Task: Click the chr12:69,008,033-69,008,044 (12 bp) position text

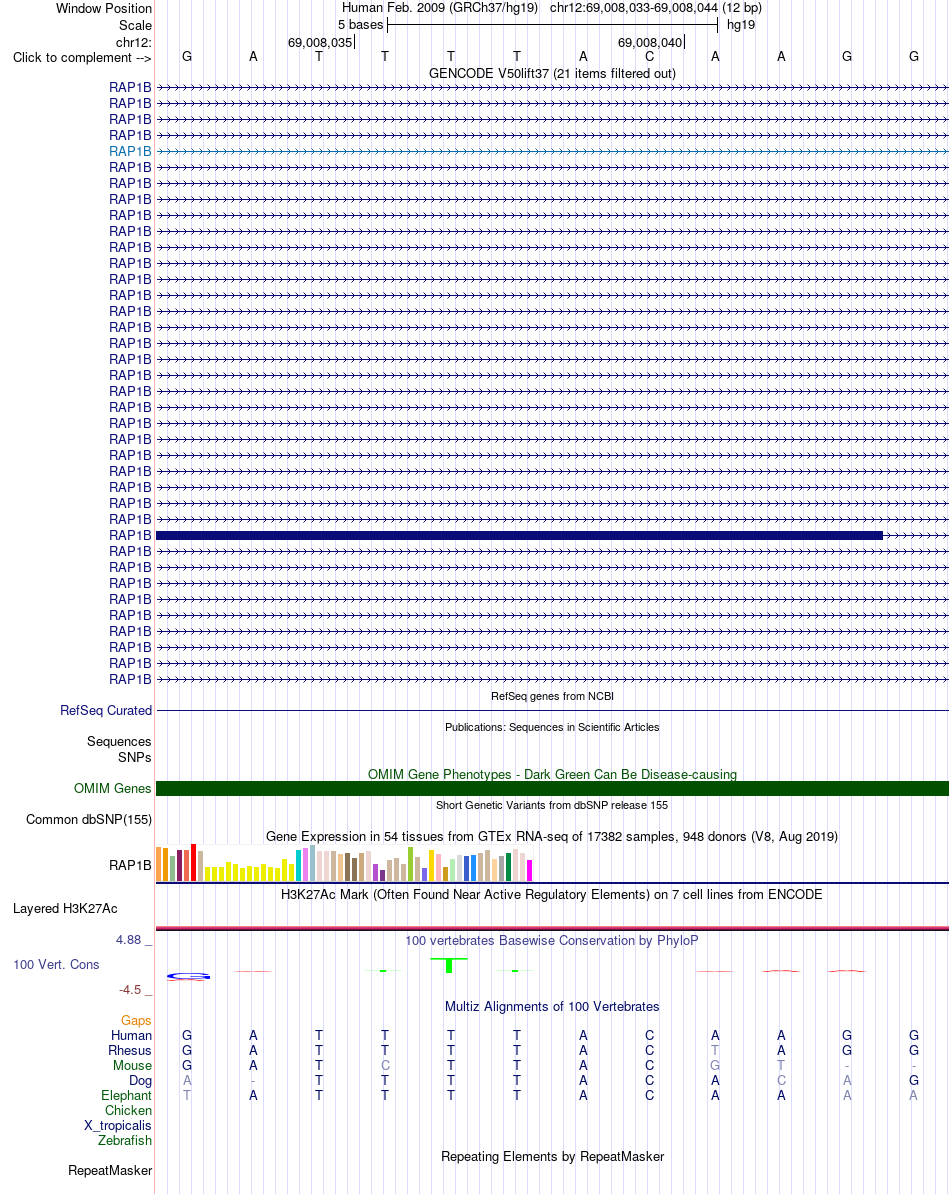Action: point(655,8)
